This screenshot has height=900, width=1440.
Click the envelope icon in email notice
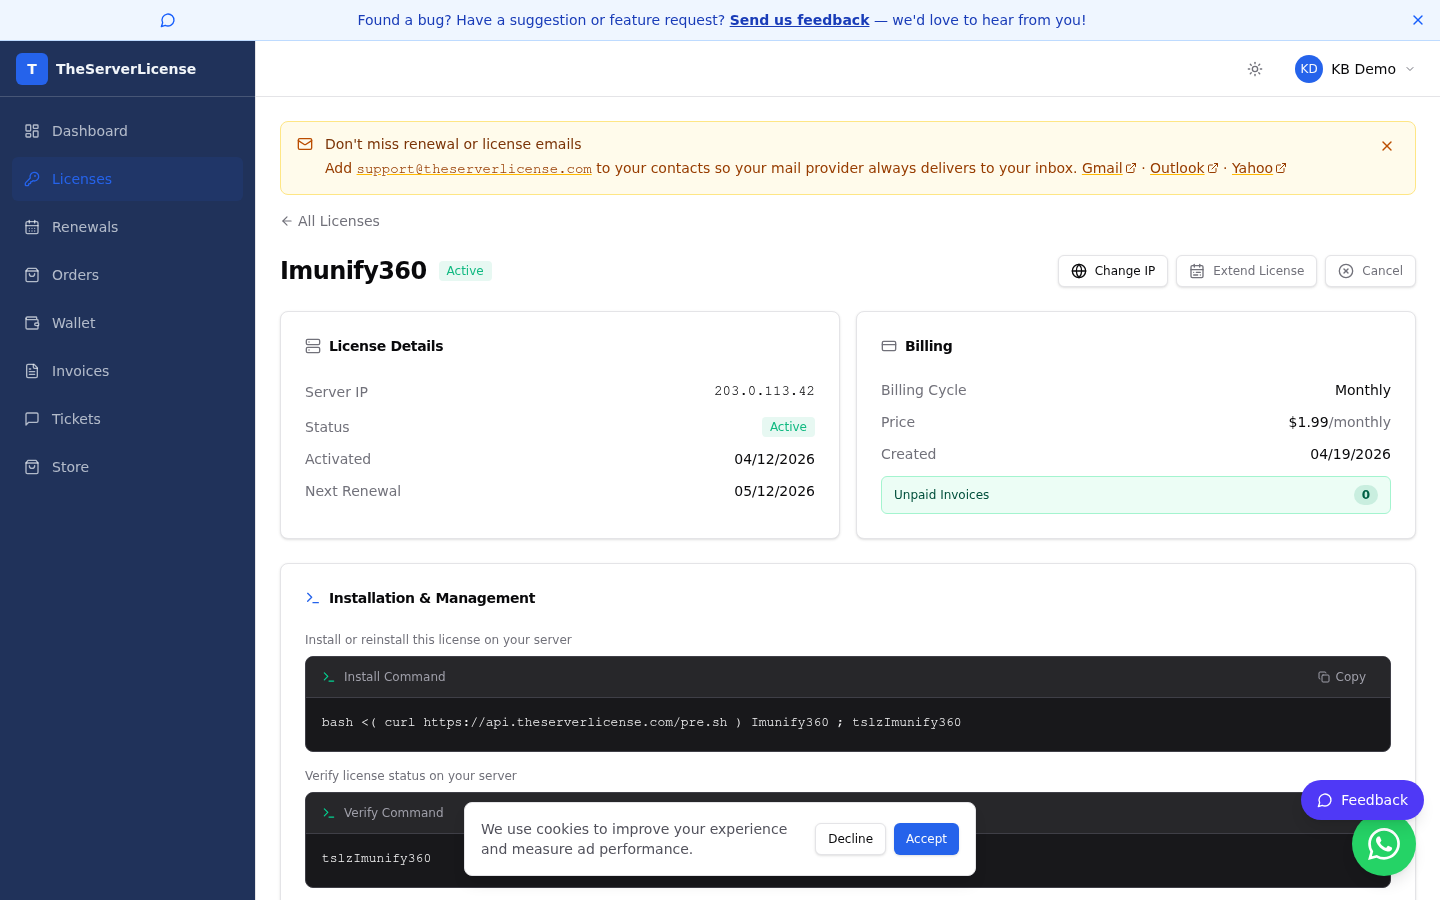click(x=305, y=144)
